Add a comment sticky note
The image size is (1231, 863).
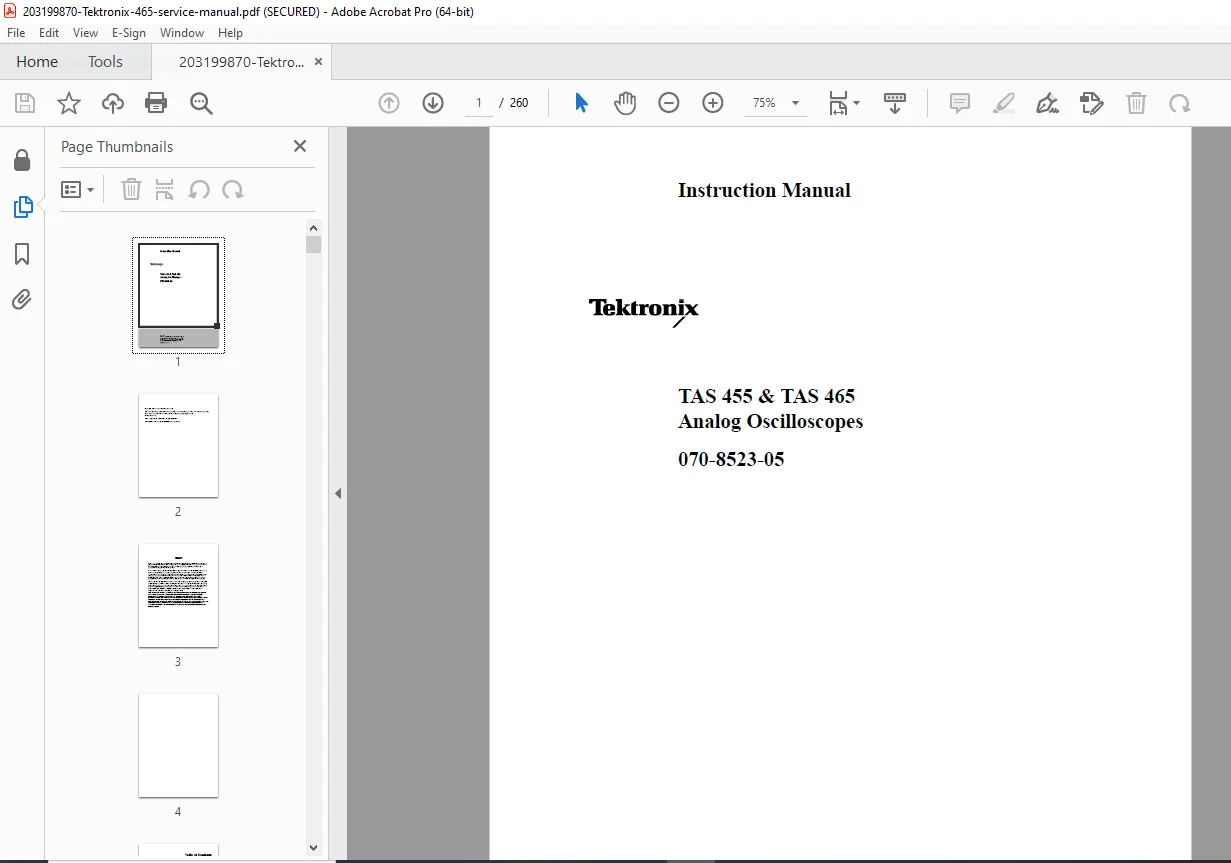[960, 103]
